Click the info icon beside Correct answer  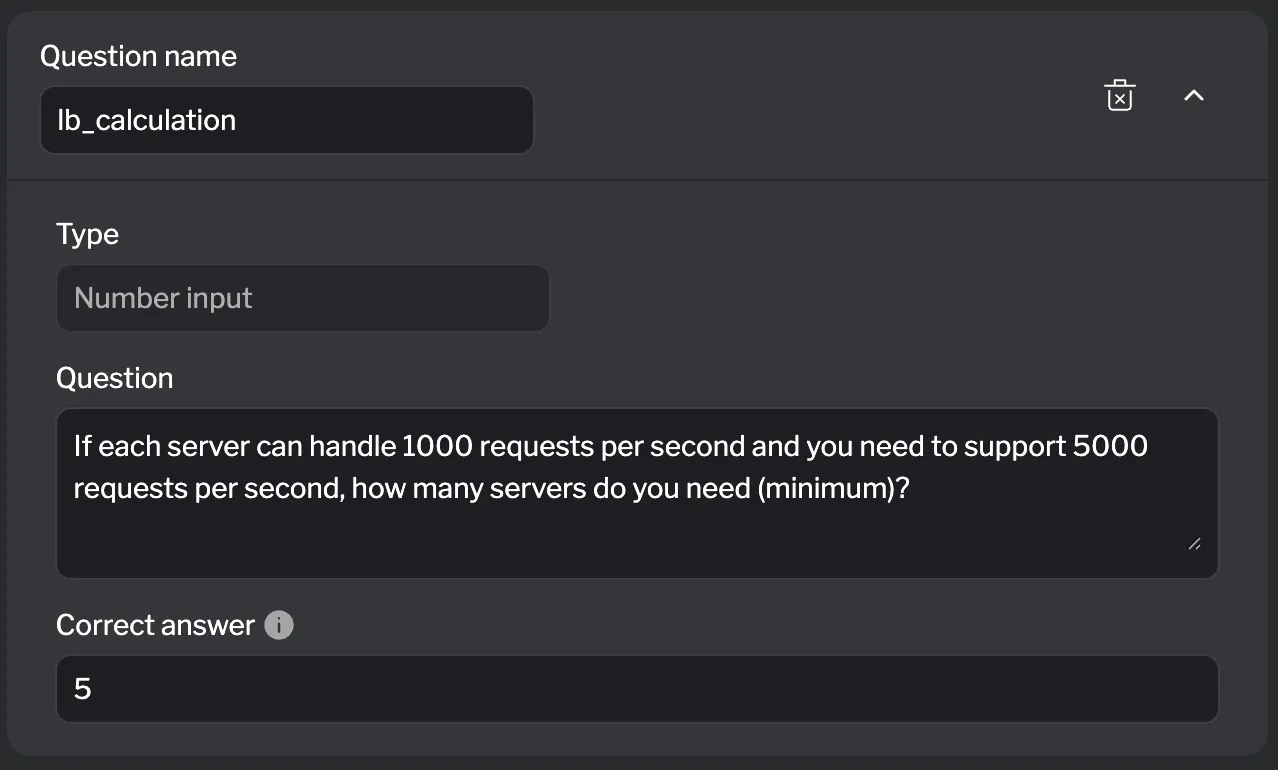(x=279, y=626)
